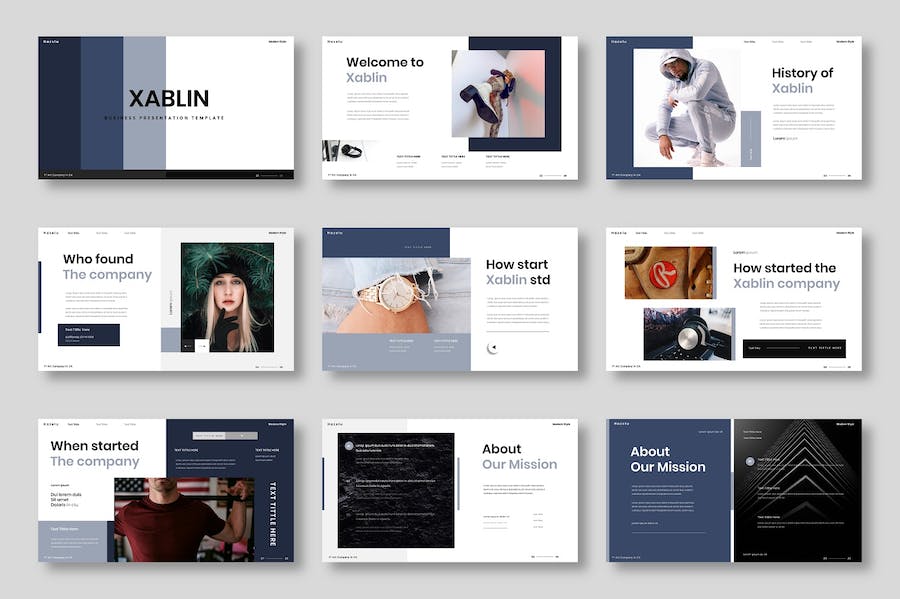Click the red R logo patch photo

point(669,273)
